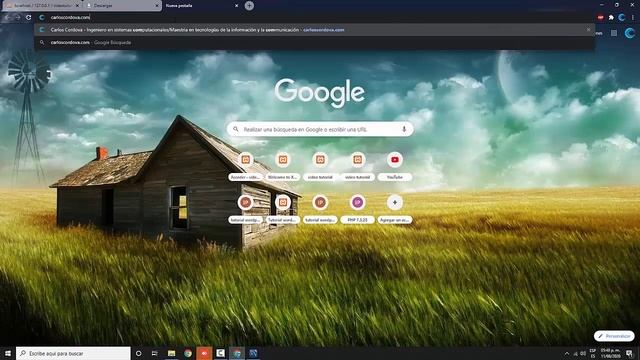
Task: Open the Windows Start menu
Action: tap(7, 353)
